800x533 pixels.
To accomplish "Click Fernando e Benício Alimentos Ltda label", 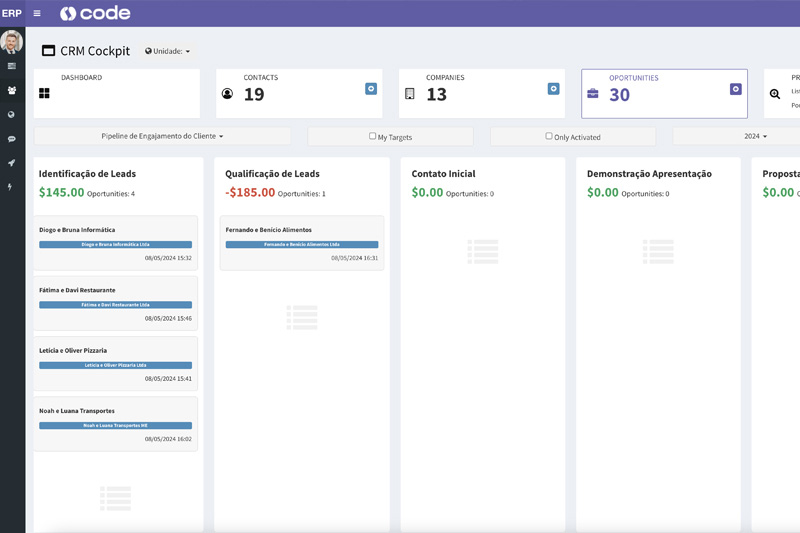I will click(x=301, y=244).
